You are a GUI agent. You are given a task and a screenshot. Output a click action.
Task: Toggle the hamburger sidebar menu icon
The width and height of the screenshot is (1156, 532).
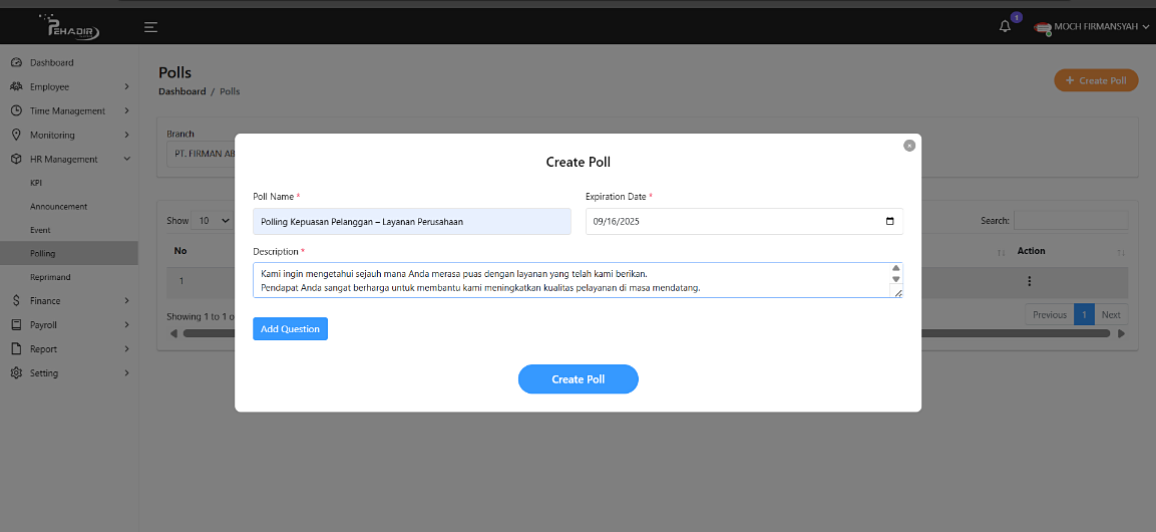coord(150,27)
